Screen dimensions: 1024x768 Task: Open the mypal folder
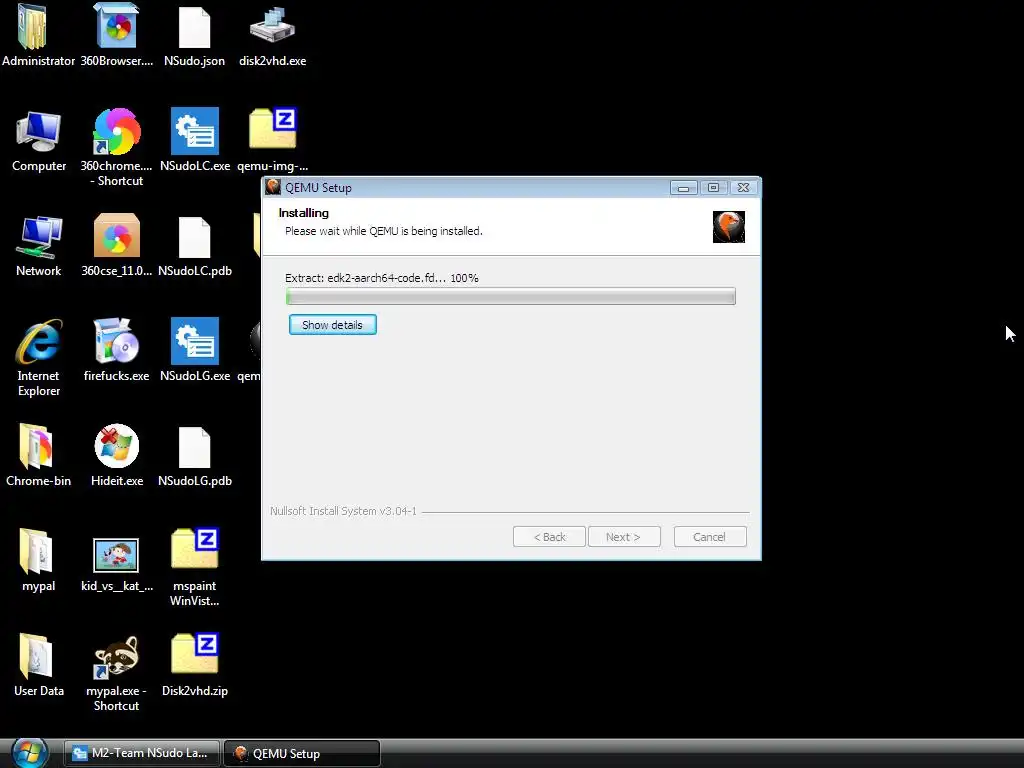[x=36, y=552]
